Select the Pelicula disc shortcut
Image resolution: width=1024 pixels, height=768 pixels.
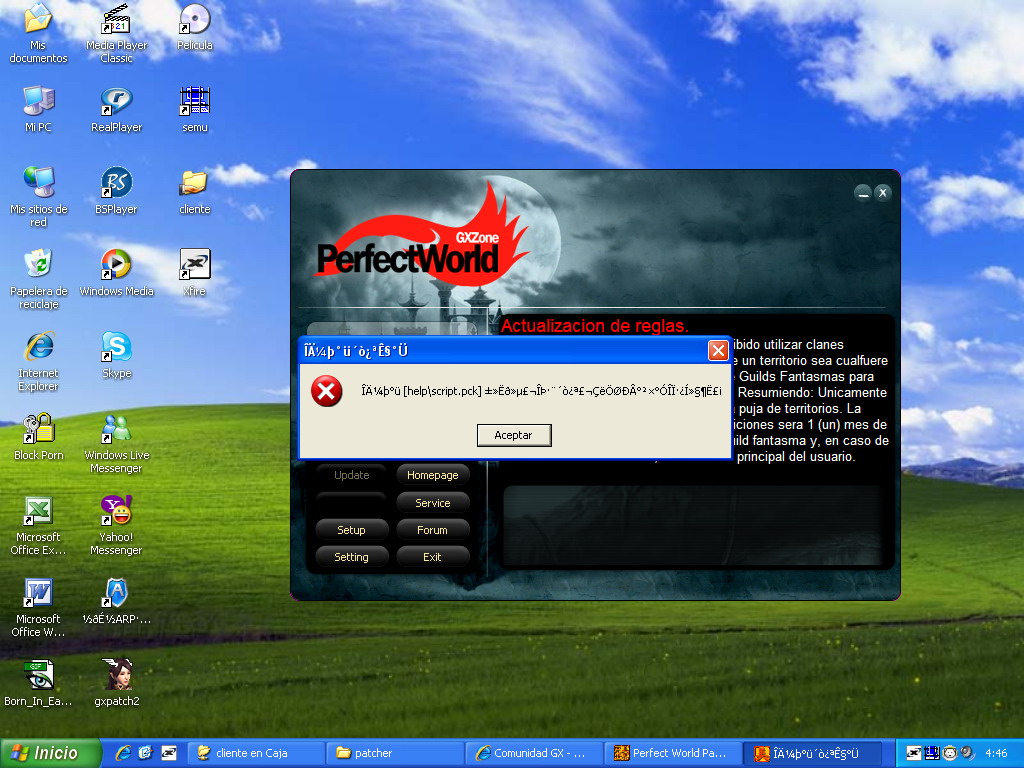pyautogui.click(x=195, y=27)
